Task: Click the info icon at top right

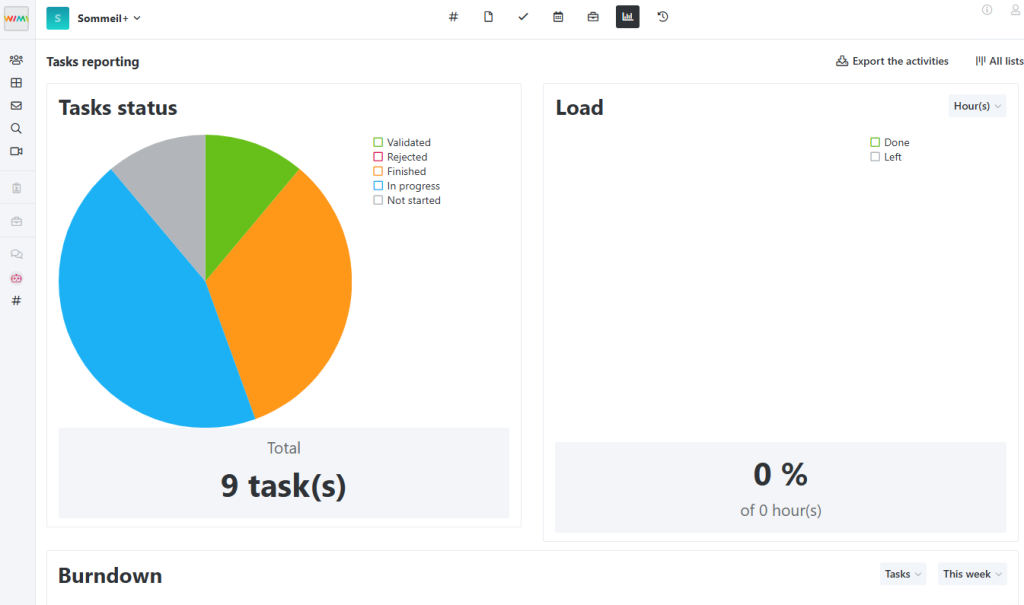Action: (987, 10)
